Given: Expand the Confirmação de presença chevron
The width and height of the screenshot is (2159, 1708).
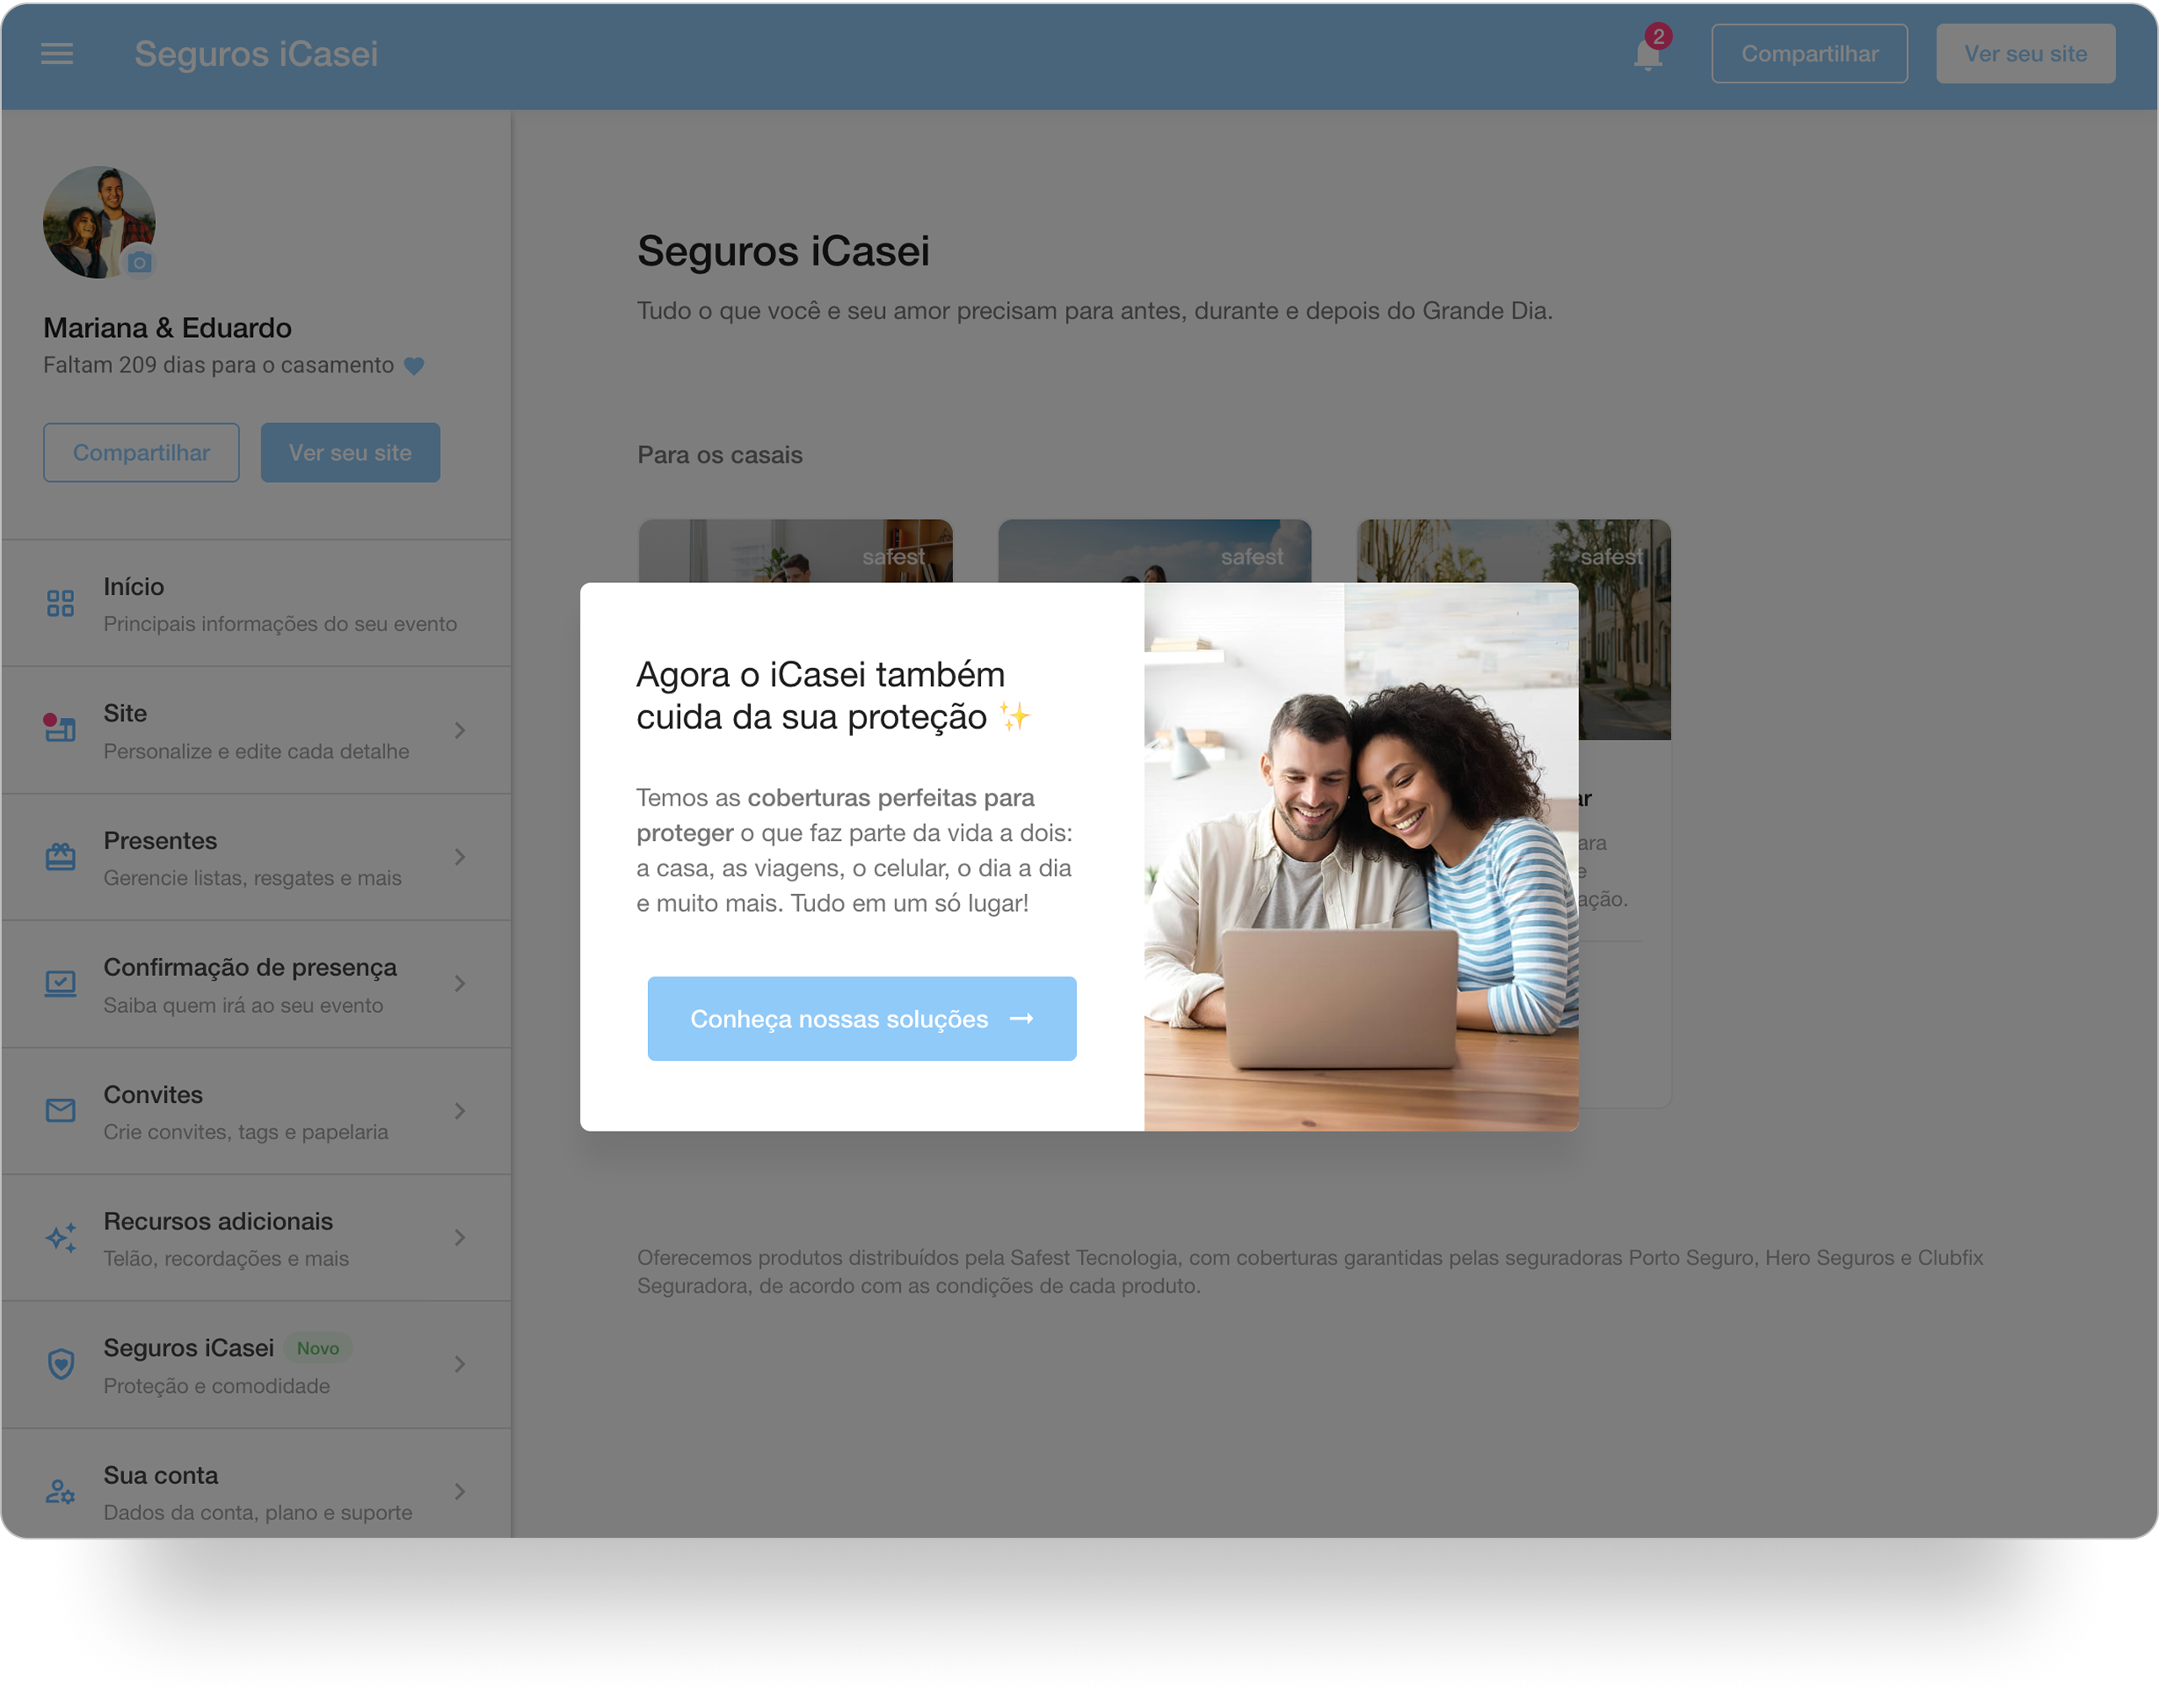Looking at the screenshot, I should point(460,984).
